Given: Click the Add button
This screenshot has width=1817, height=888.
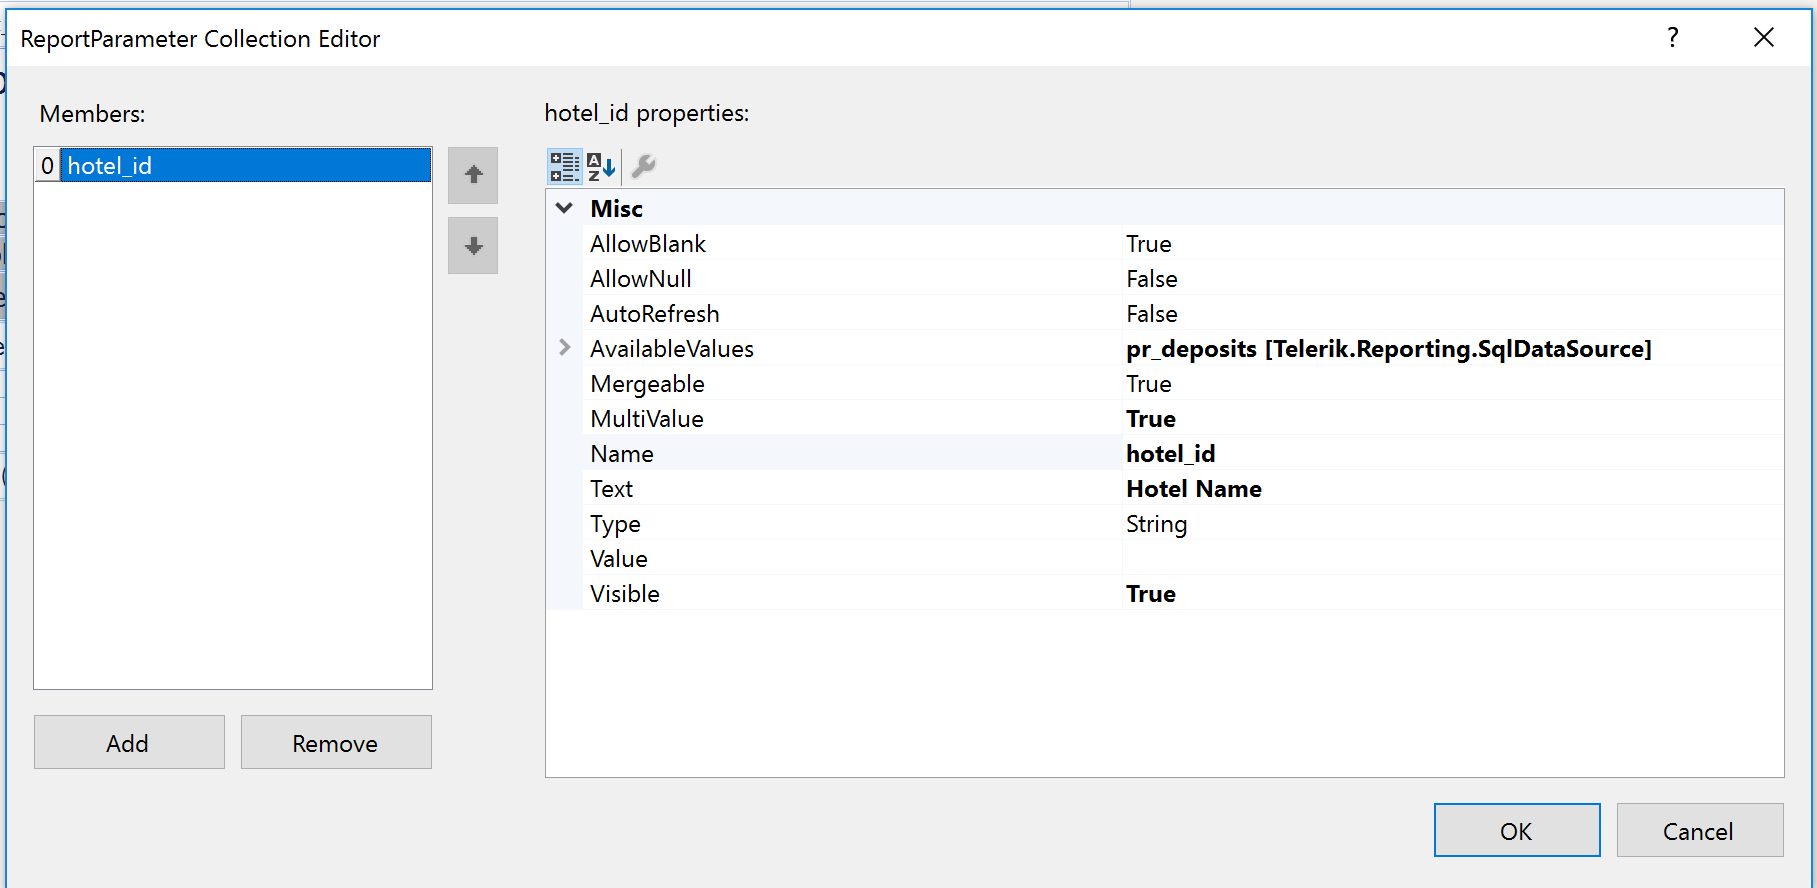Looking at the screenshot, I should [x=129, y=743].
